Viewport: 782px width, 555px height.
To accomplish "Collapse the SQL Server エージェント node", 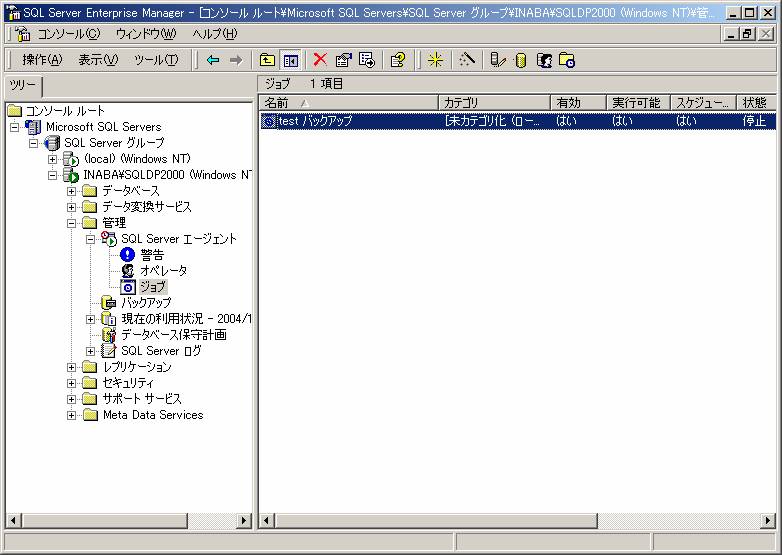I will coord(90,239).
